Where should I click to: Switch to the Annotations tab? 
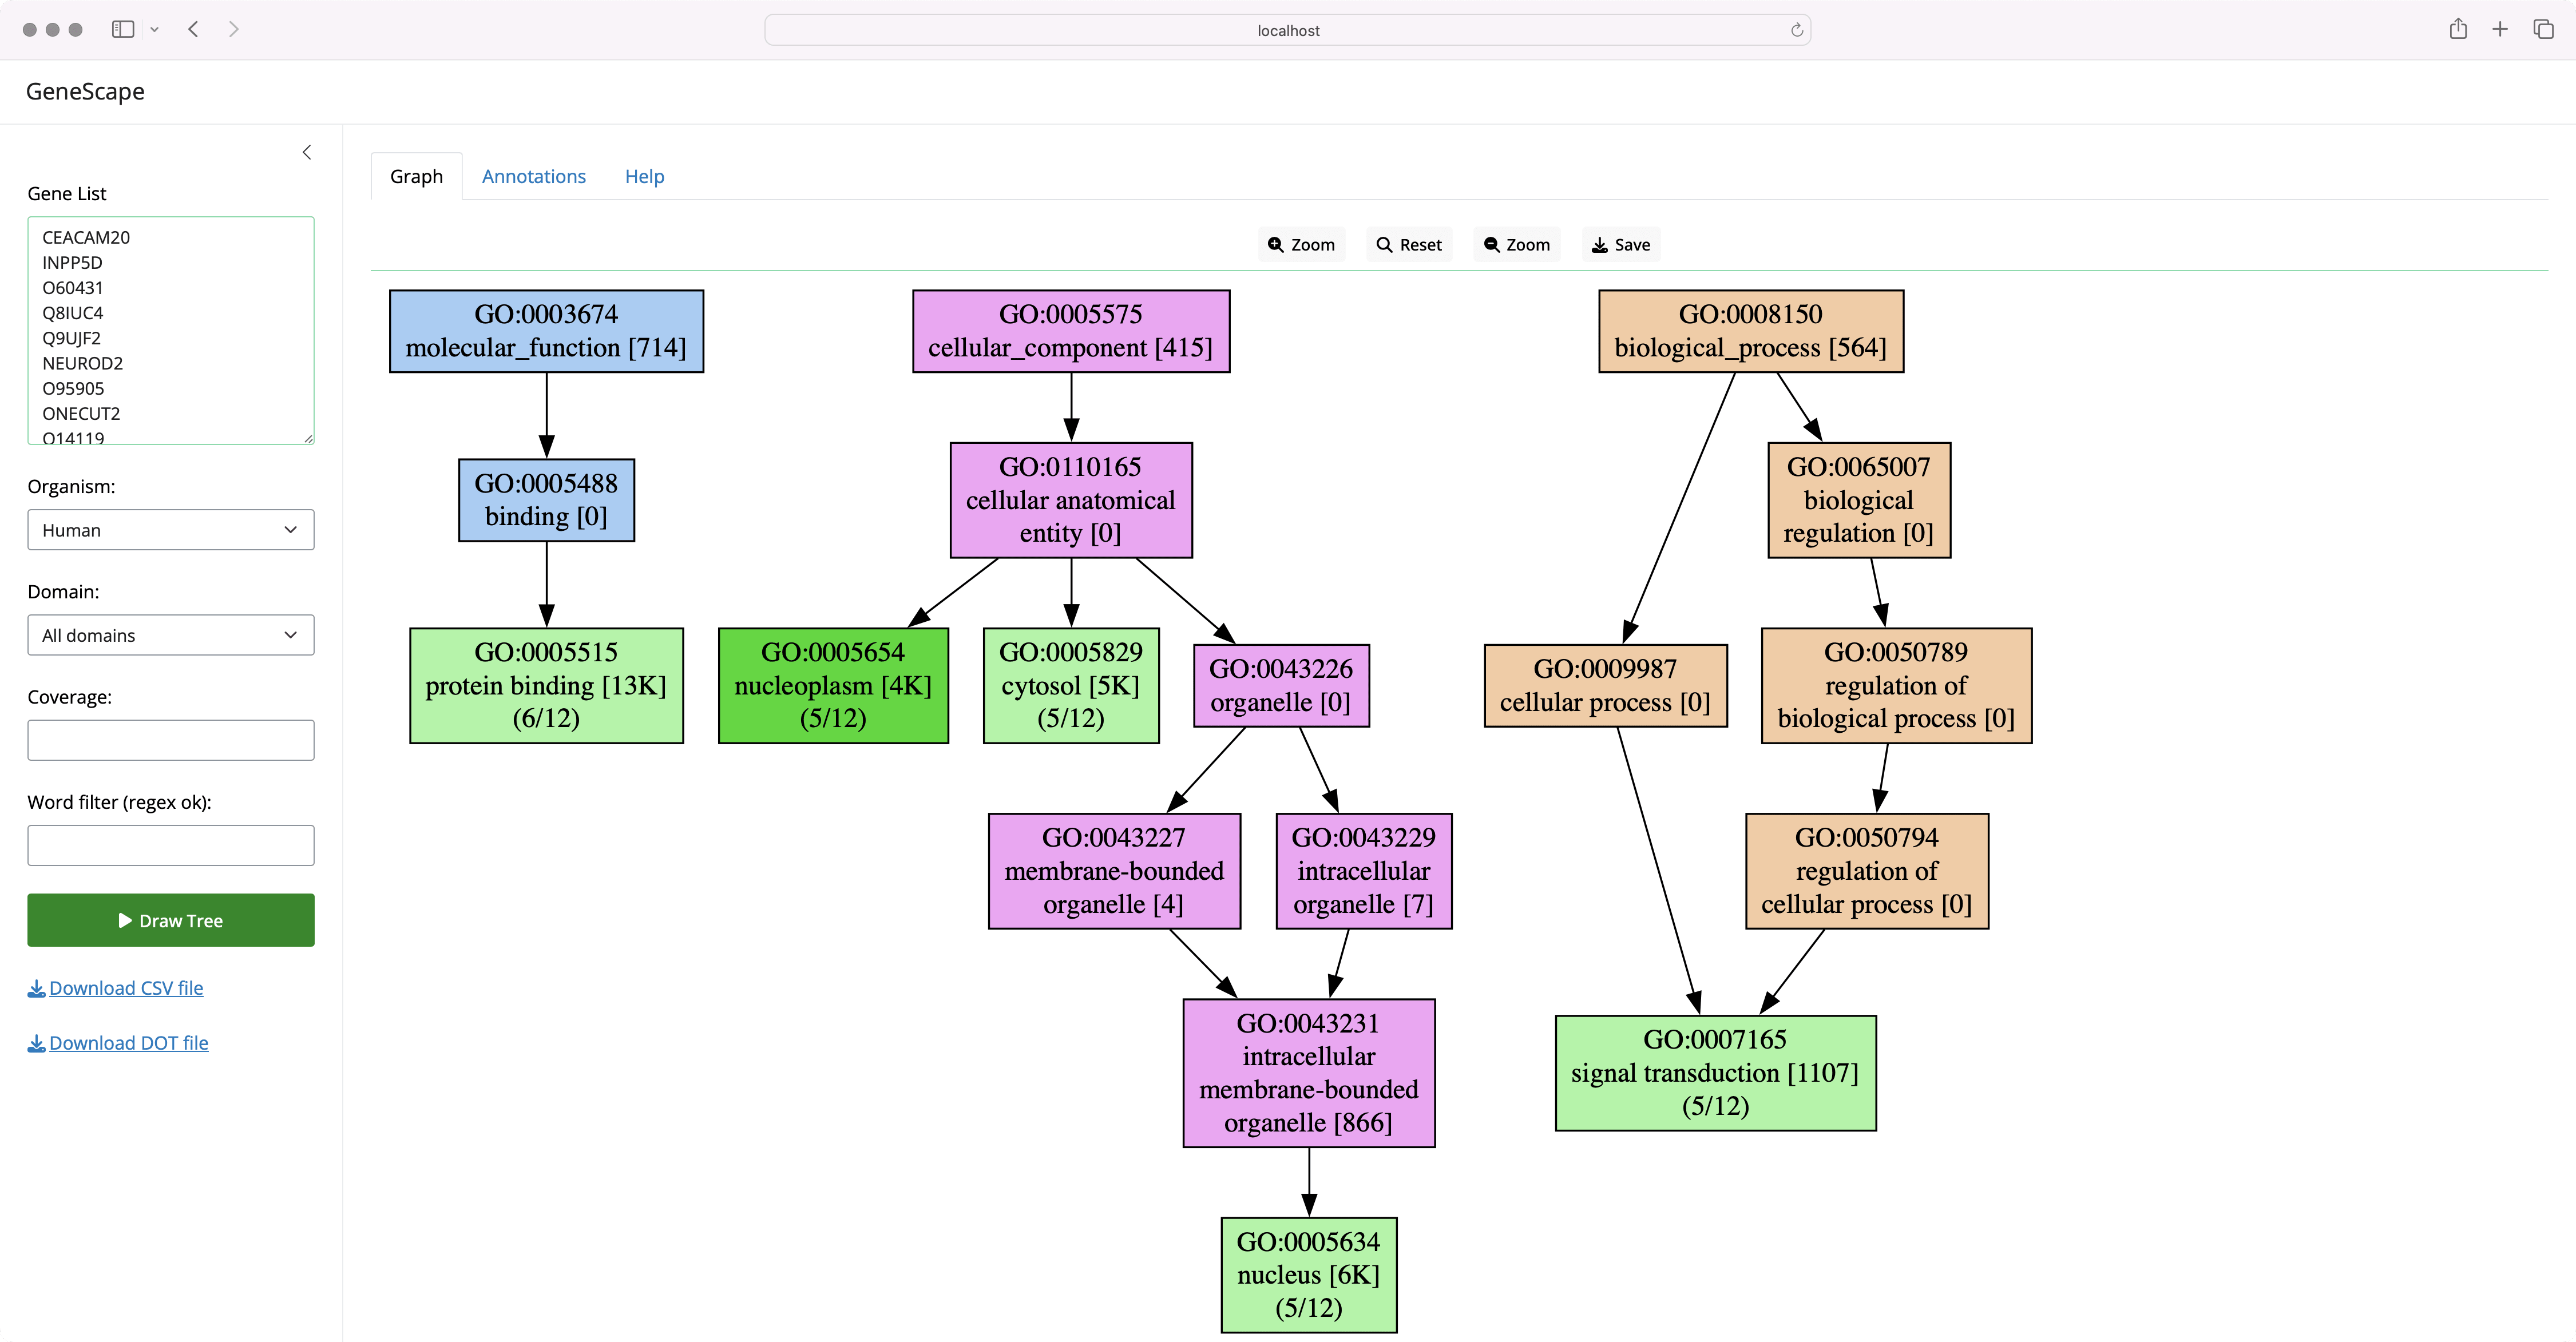[x=533, y=176]
